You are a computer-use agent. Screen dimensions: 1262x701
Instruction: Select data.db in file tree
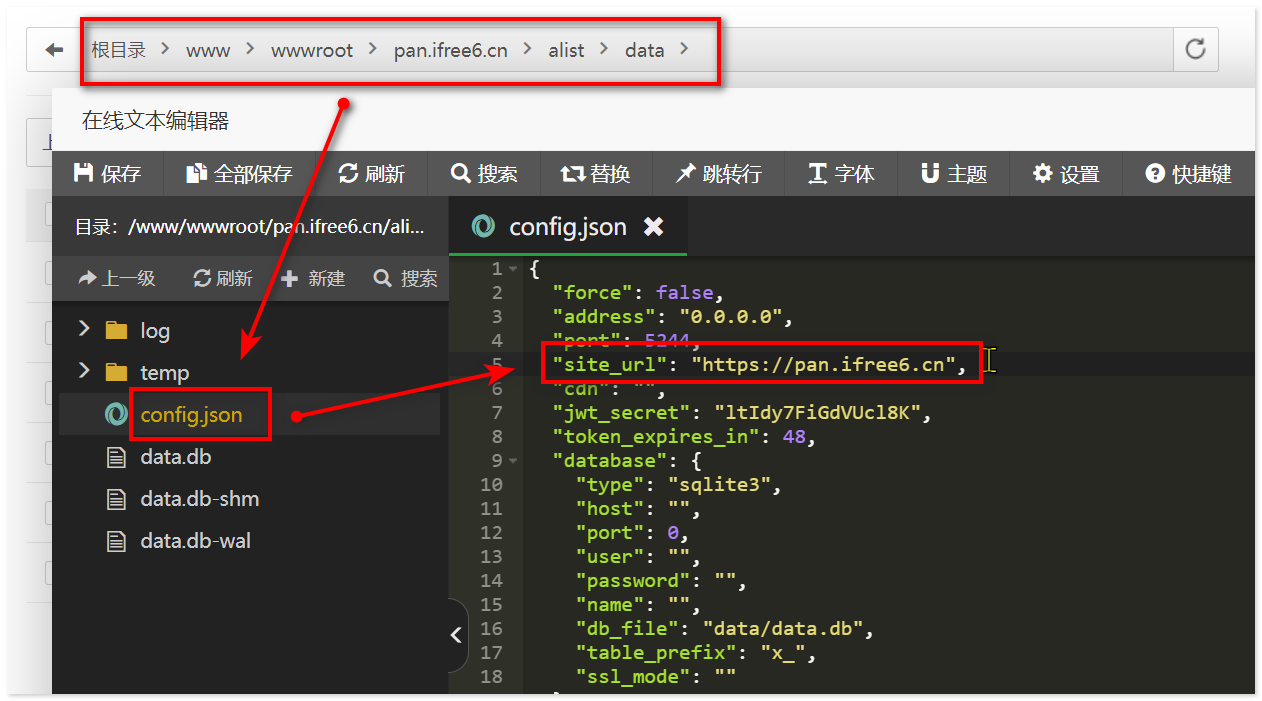tap(175, 457)
